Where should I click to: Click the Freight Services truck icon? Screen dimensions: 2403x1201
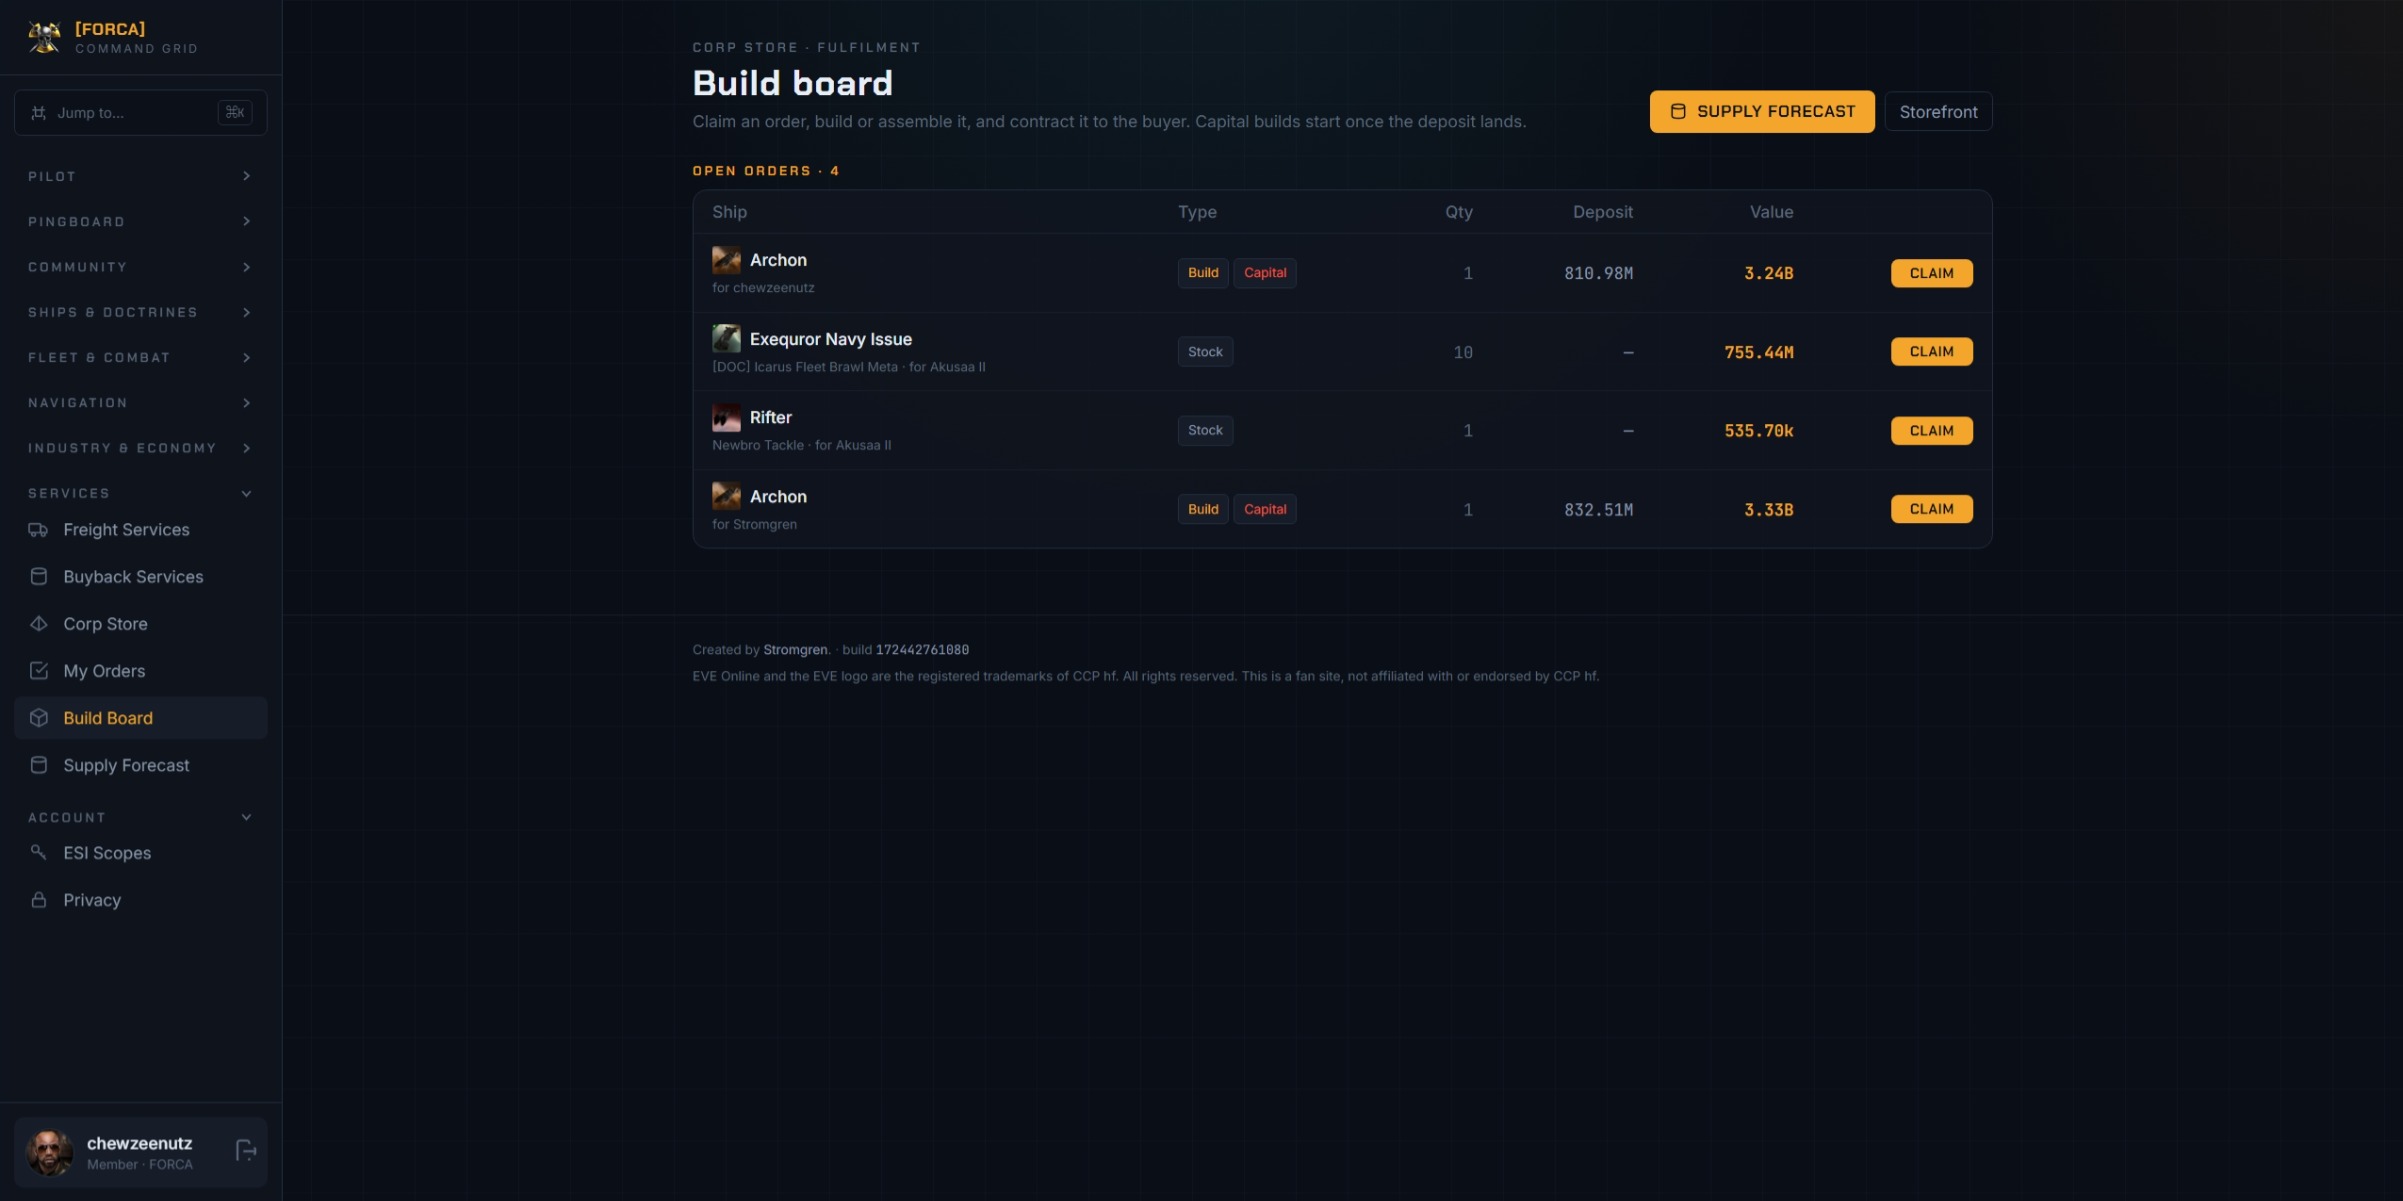[38, 530]
